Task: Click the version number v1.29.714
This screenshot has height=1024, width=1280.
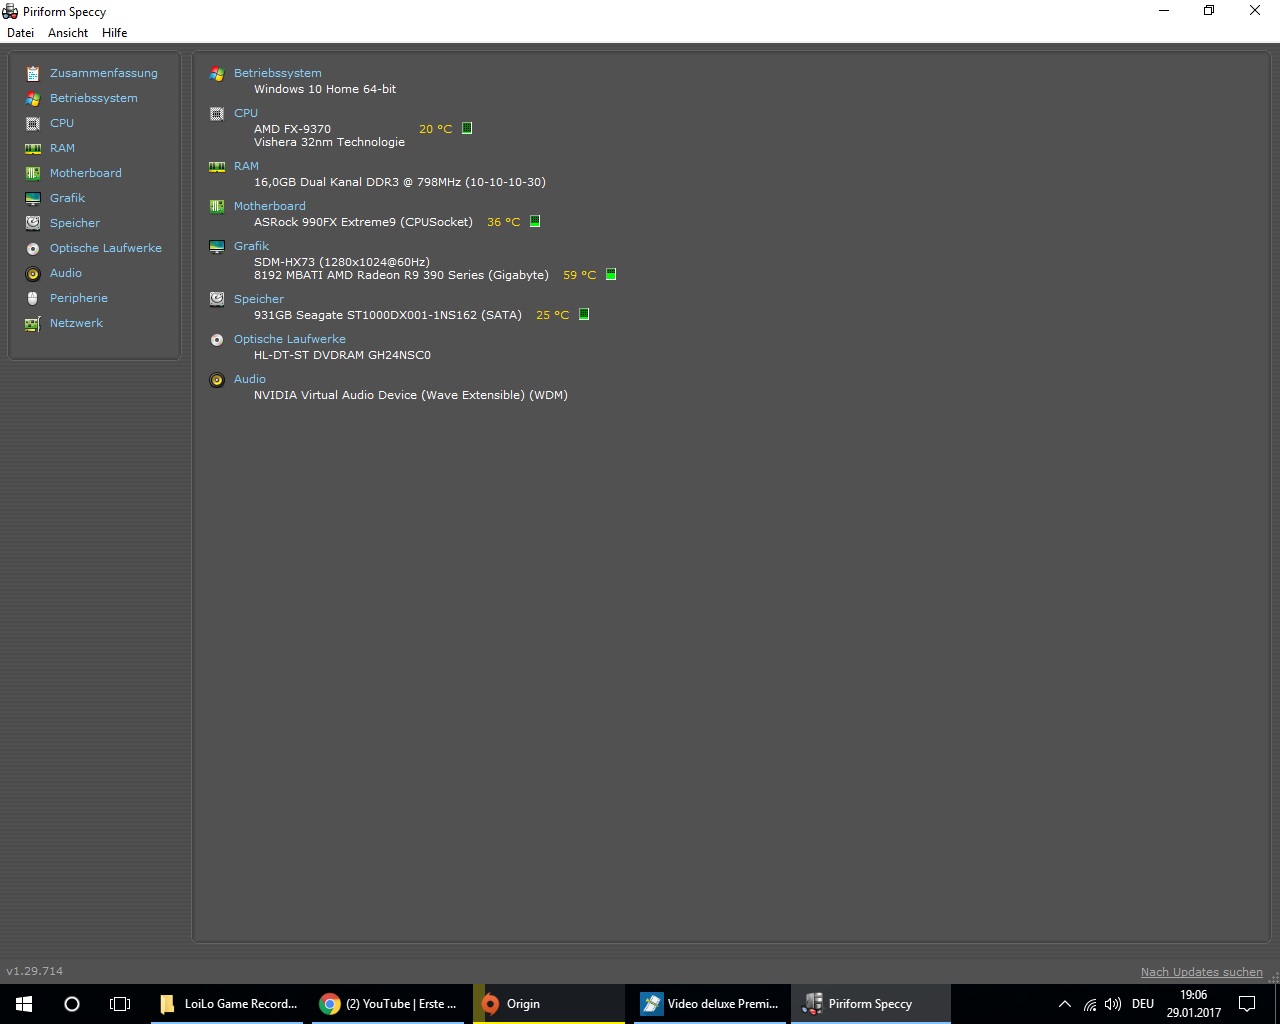Action: 35,971
